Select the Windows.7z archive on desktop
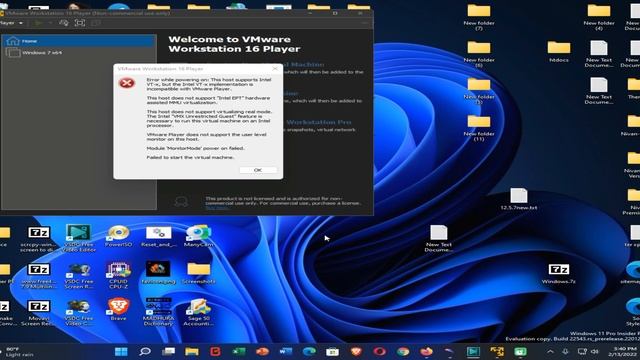Viewport: 640px width, 360px height. 558,273
